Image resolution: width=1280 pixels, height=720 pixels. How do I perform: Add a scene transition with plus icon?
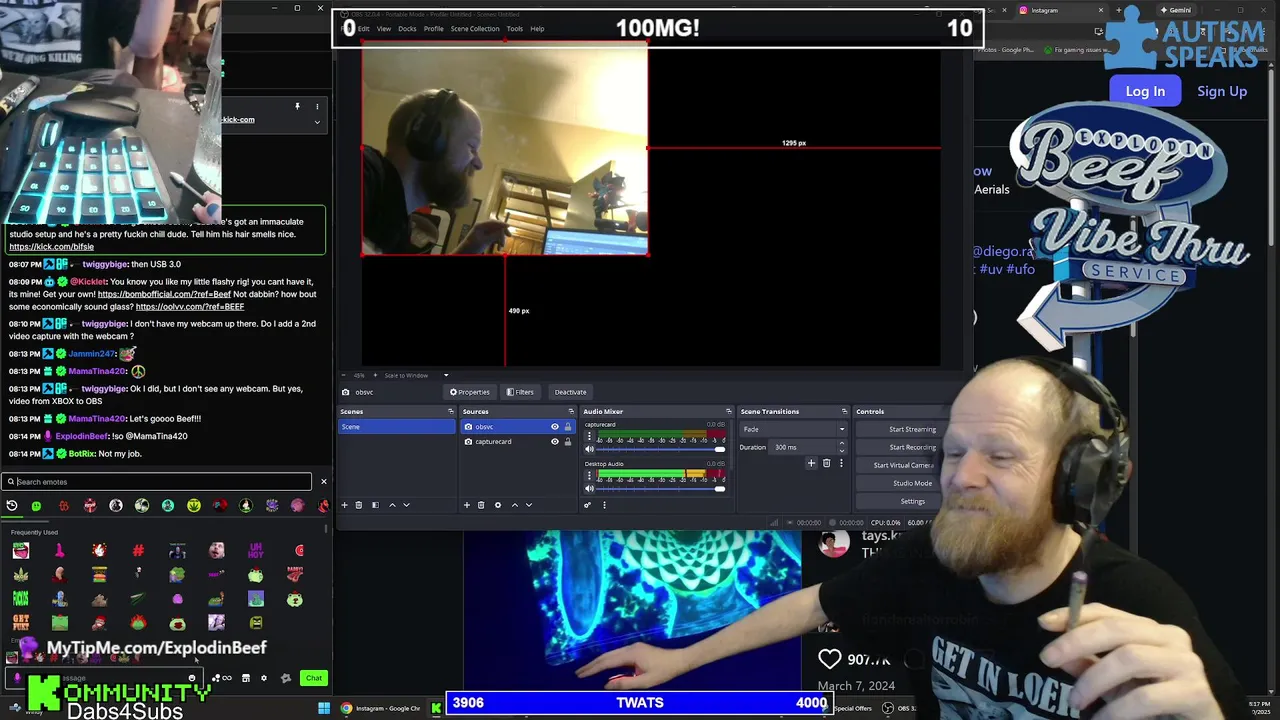click(812, 463)
